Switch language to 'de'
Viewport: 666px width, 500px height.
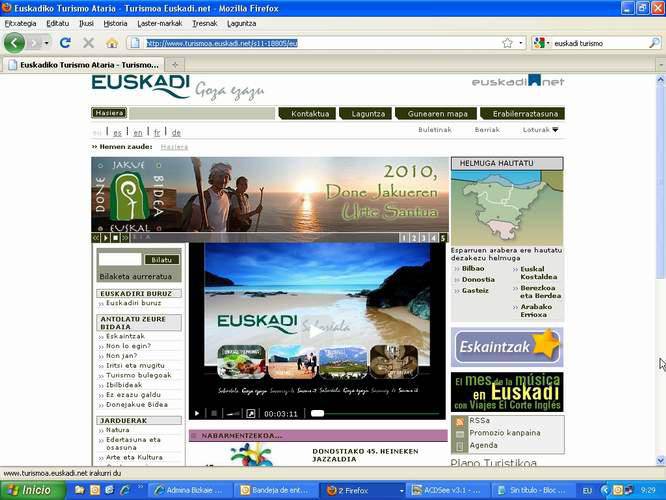pyautogui.click(x=176, y=133)
